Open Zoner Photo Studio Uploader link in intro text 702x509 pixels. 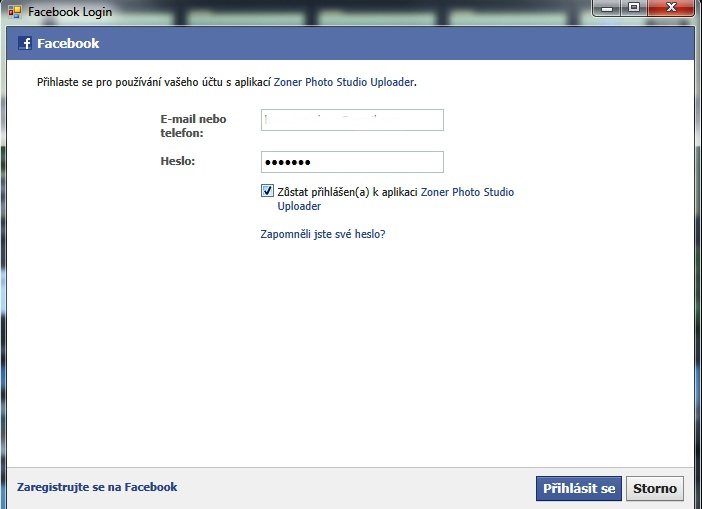[344, 82]
